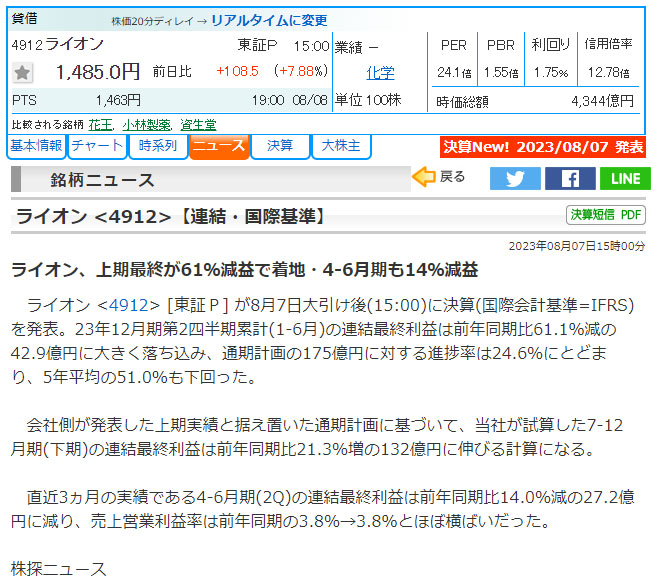This screenshot has height=585, width=651.
Task: Share the article on Twitter
Action: [515, 178]
